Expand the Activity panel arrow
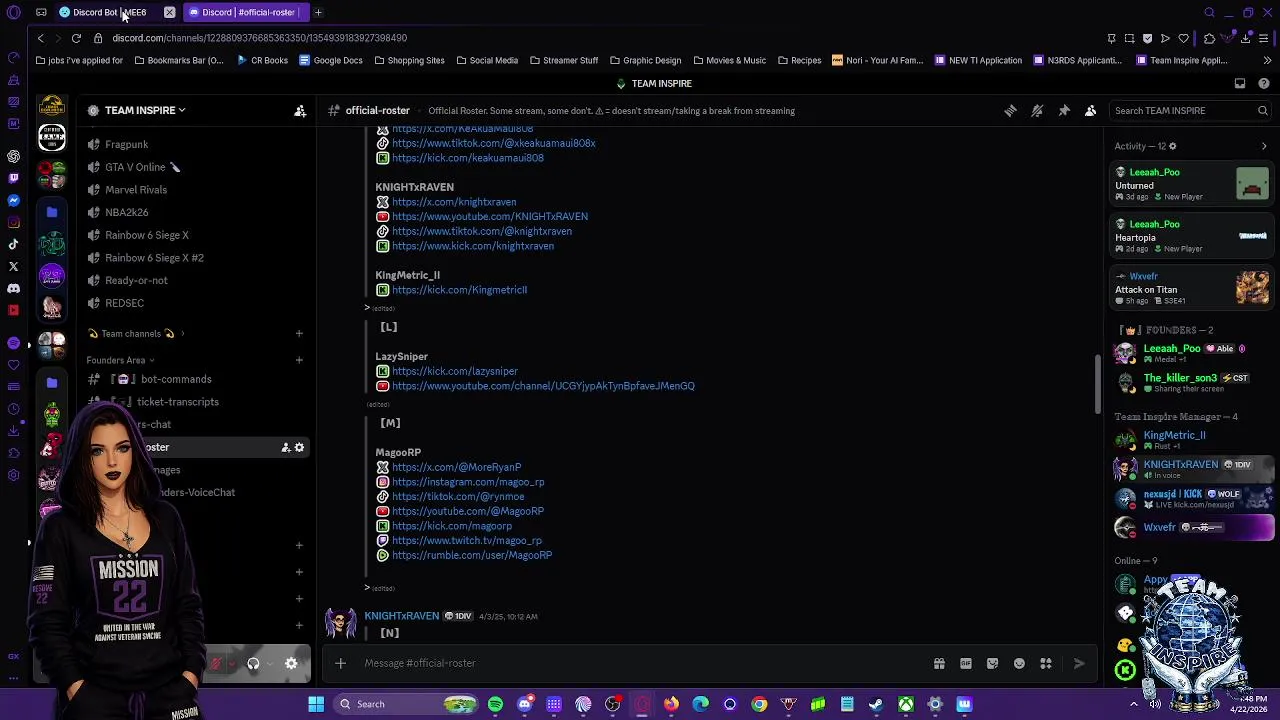 [x=1264, y=146]
